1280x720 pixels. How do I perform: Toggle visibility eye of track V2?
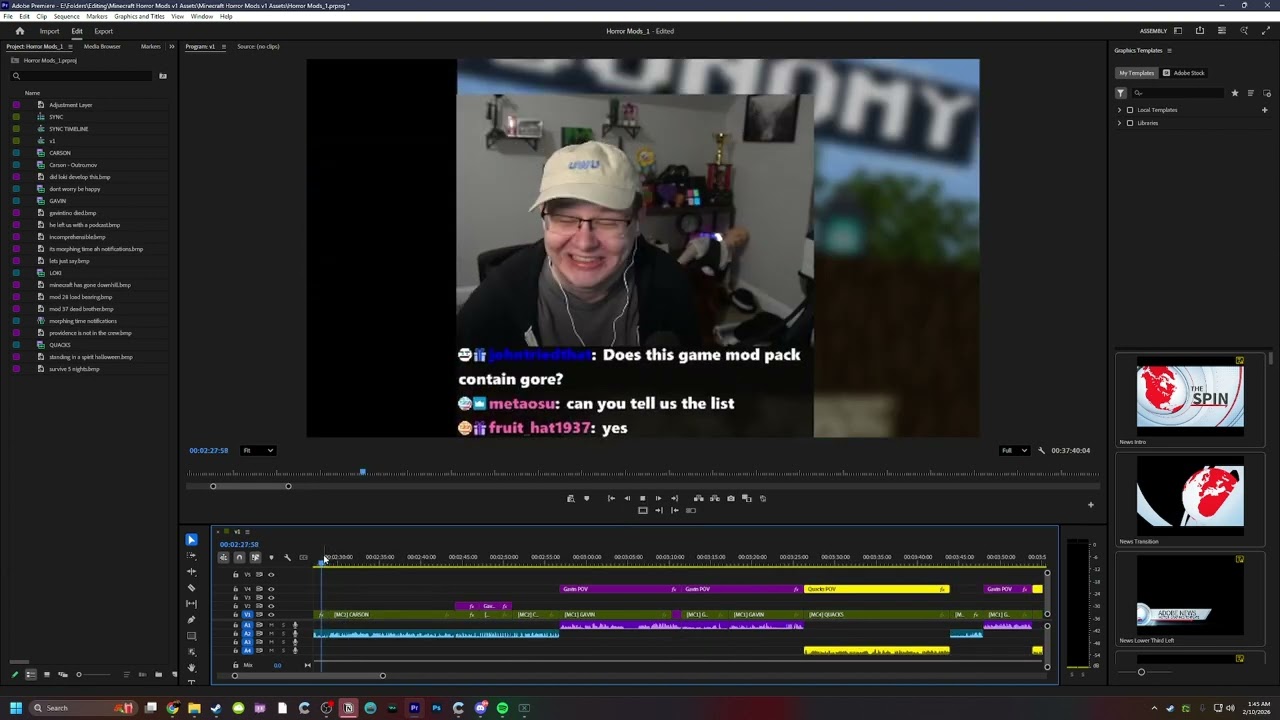click(x=271, y=606)
